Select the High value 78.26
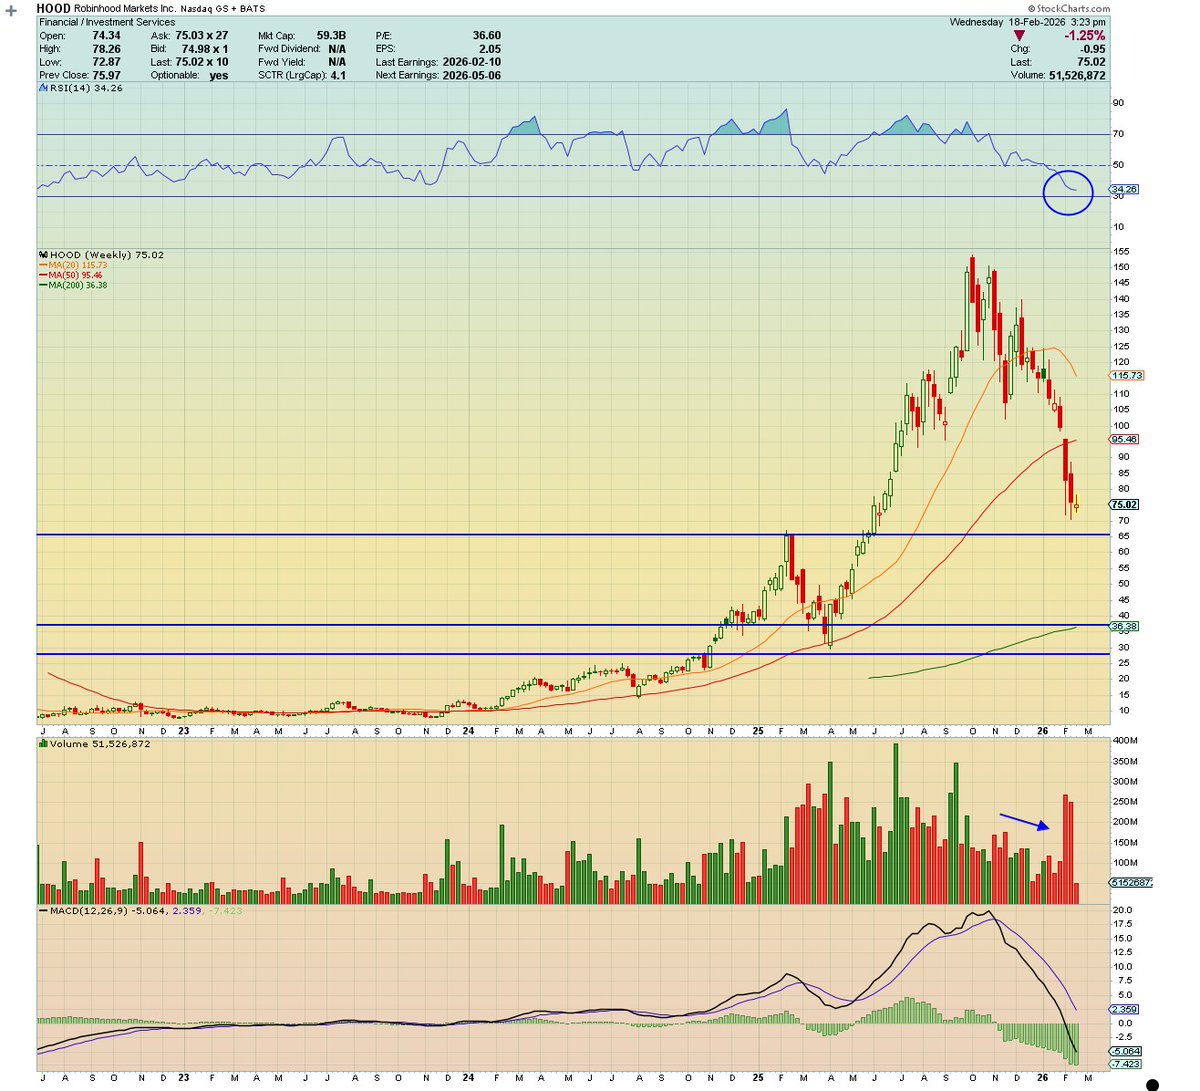Viewport: 1200px width, 1091px height. (106, 49)
